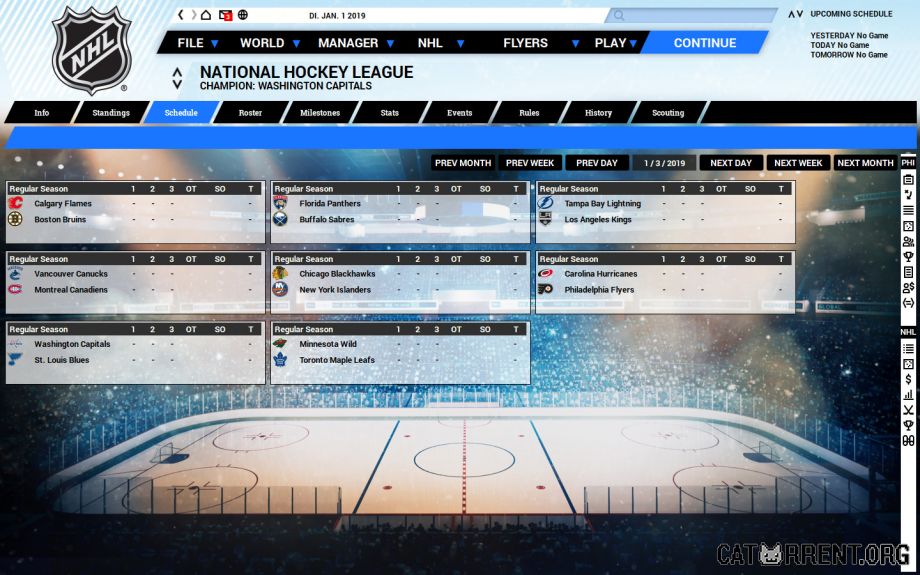Click league down arrow beside National Hockey League
This screenshot has width=920, height=575.
pyautogui.click(x=177, y=84)
